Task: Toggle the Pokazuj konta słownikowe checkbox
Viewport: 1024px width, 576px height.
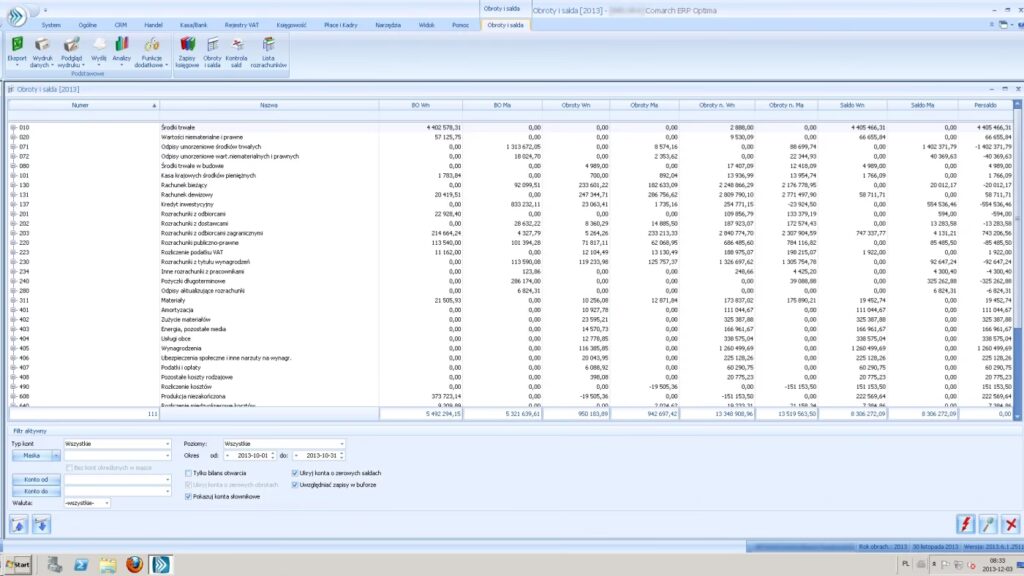Action: pyautogui.click(x=189, y=496)
